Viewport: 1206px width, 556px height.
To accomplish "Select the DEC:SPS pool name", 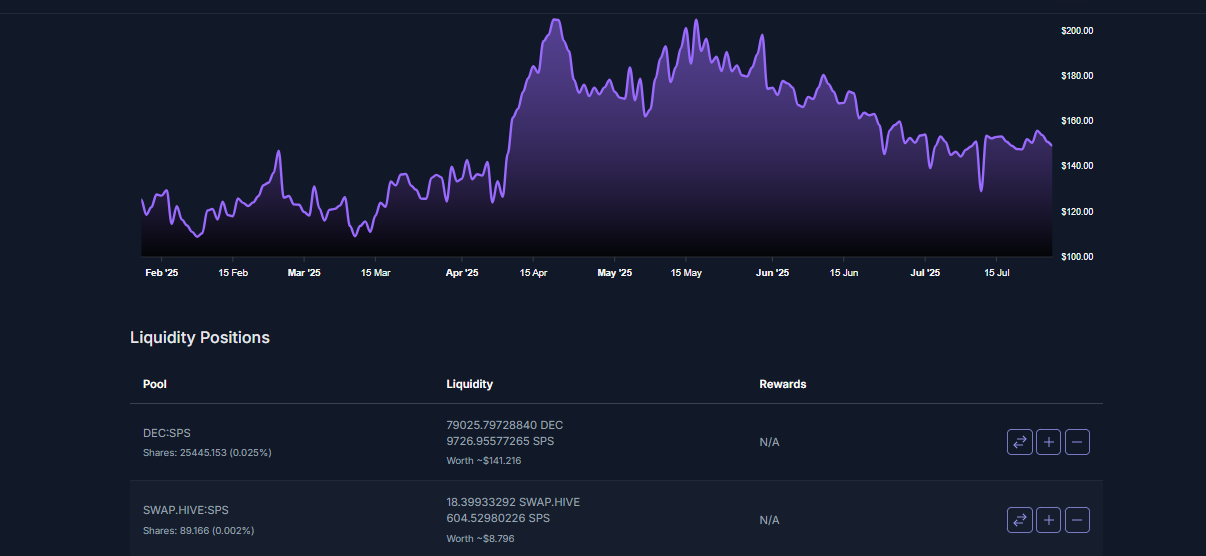I will [167, 433].
